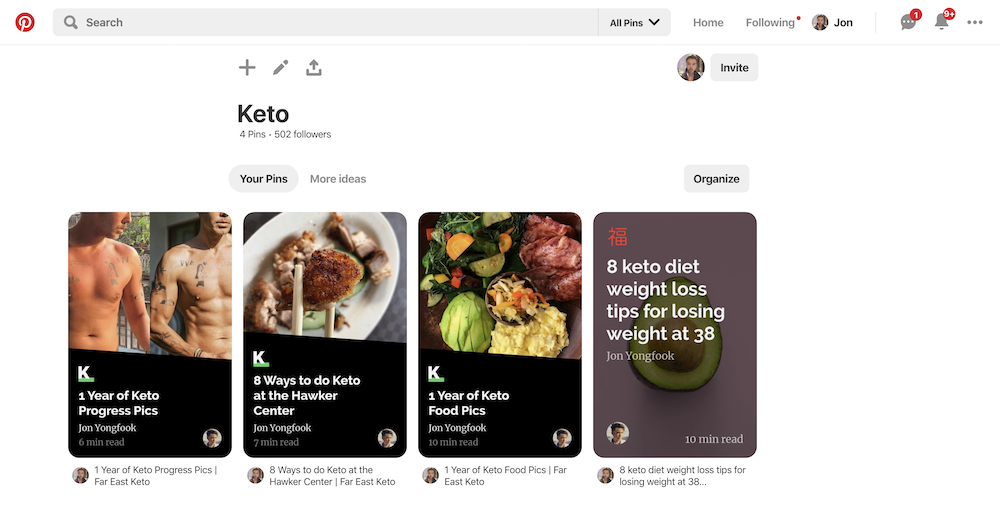Go to the Home link

708,22
